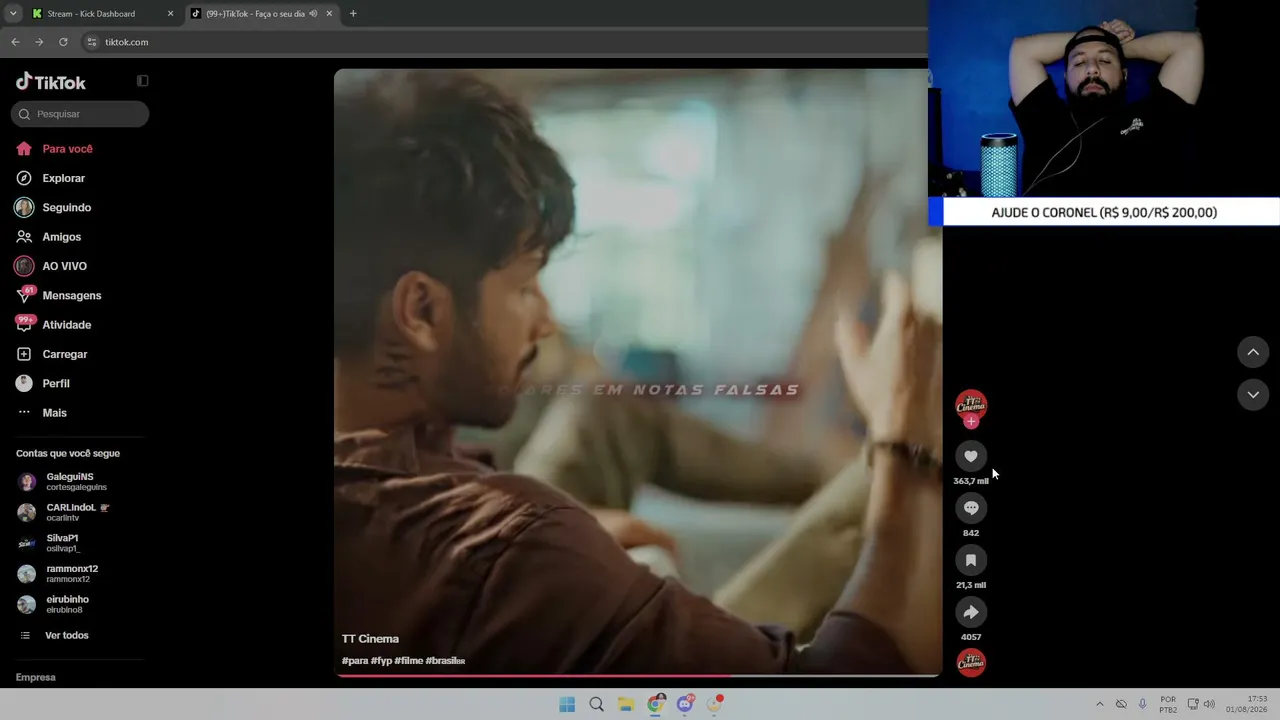
Task: Open the Carregar upload page
Action: (x=64, y=354)
